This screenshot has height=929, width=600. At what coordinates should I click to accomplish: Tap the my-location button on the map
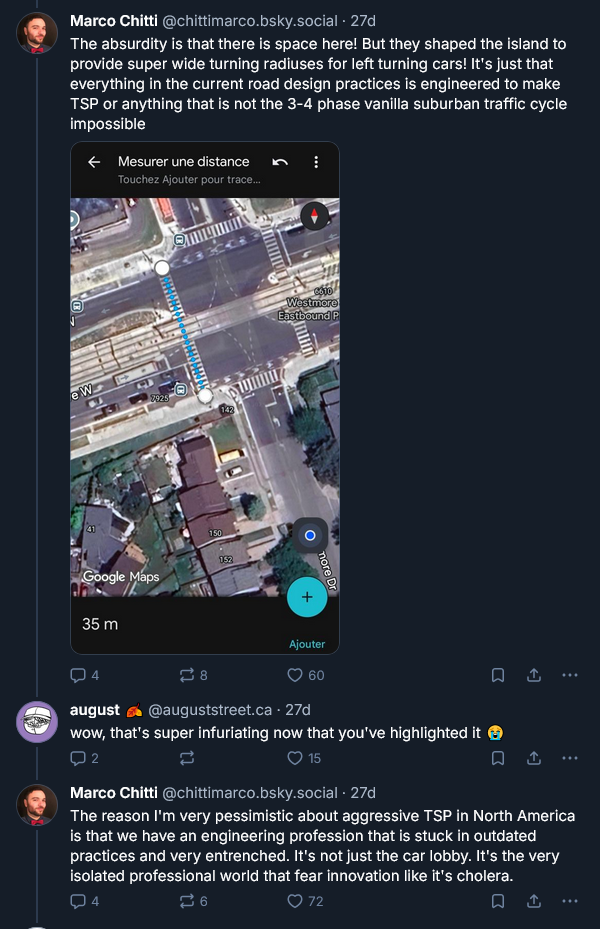[310, 535]
